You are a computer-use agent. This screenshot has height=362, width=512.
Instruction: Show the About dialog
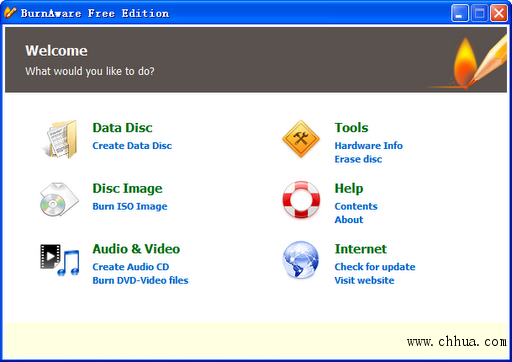tap(349, 220)
